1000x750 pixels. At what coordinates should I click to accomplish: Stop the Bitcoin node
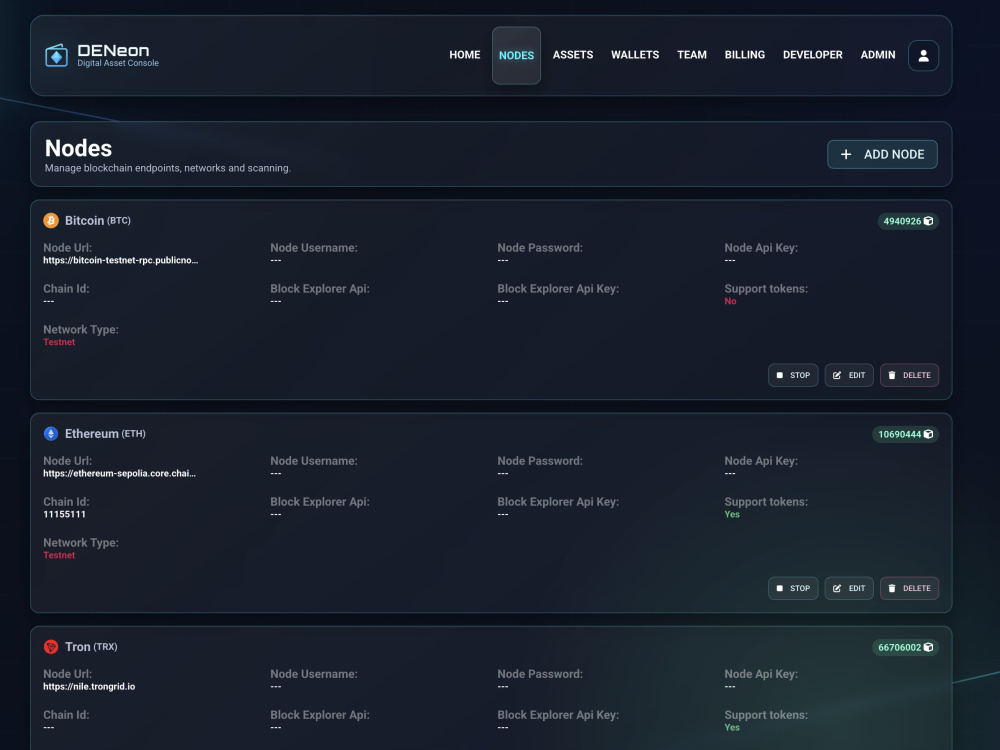[793, 376]
